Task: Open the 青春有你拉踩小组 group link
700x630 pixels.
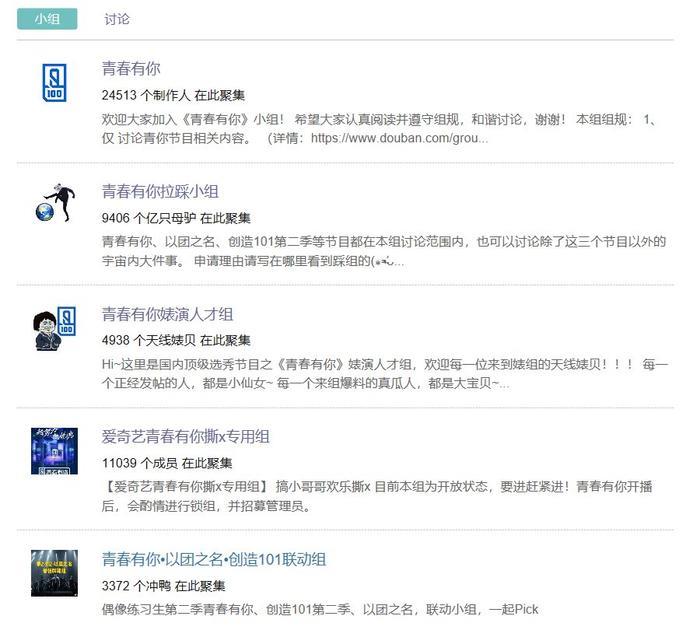Action: click(x=160, y=192)
